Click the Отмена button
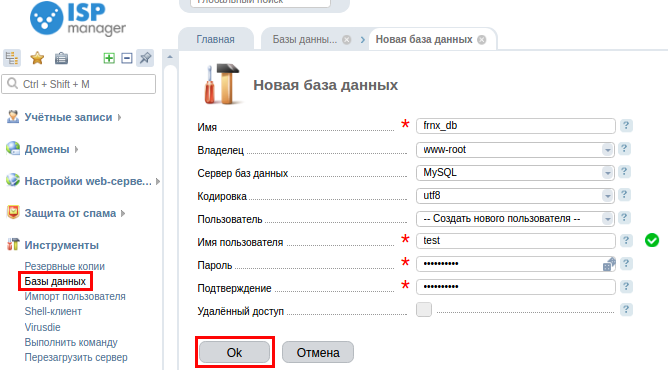This screenshot has width=668, height=370. (x=318, y=352)
